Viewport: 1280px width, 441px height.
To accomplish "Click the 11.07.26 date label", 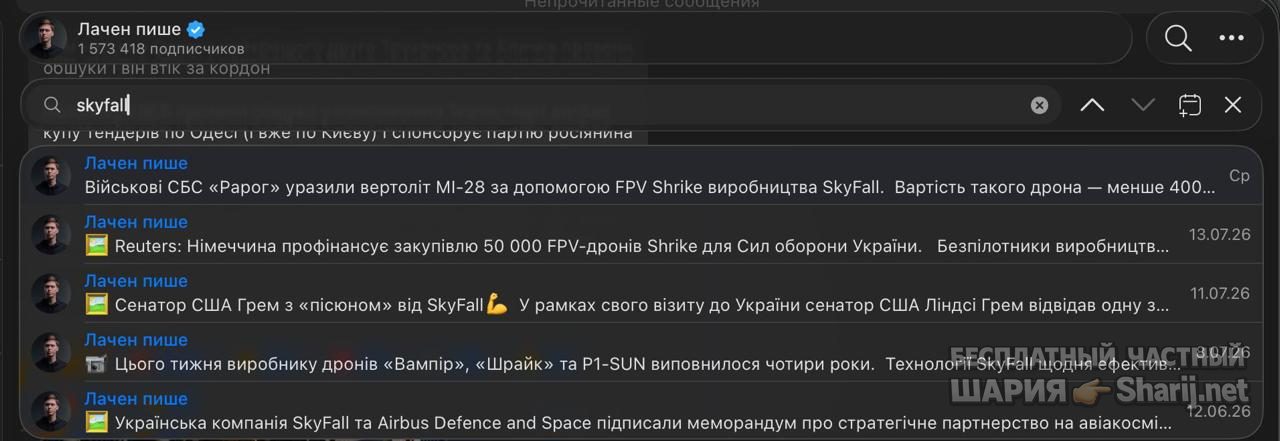I will pyautogui.click(x=1220, y=294).
